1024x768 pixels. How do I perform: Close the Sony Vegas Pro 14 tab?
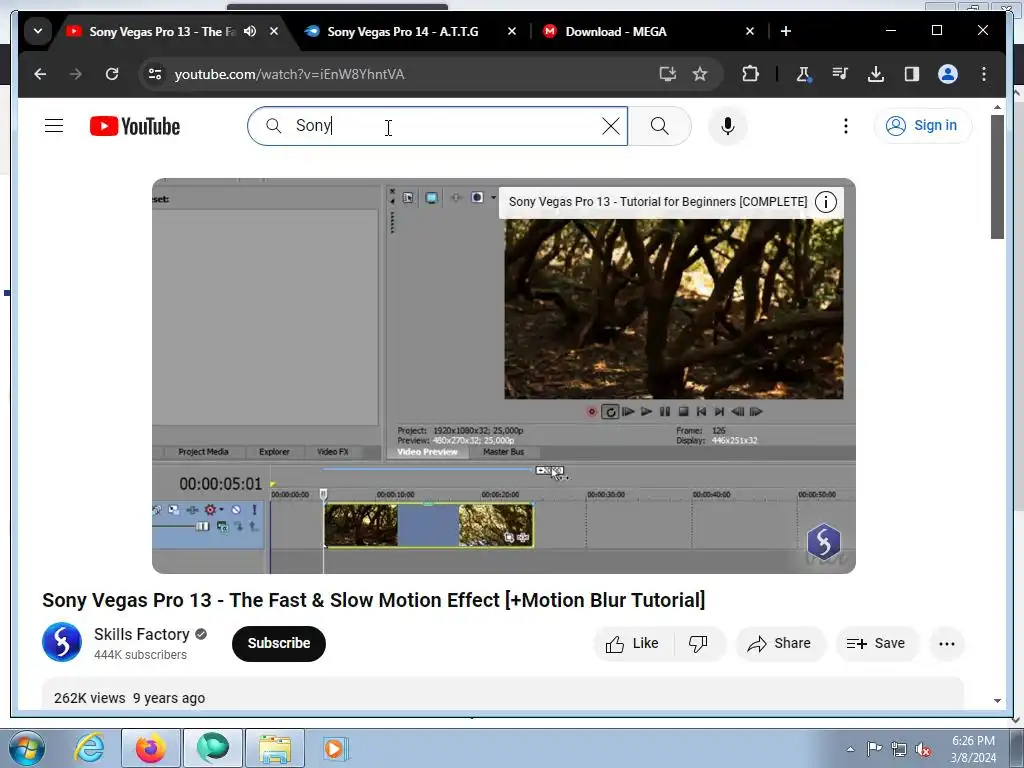[512, 31]
